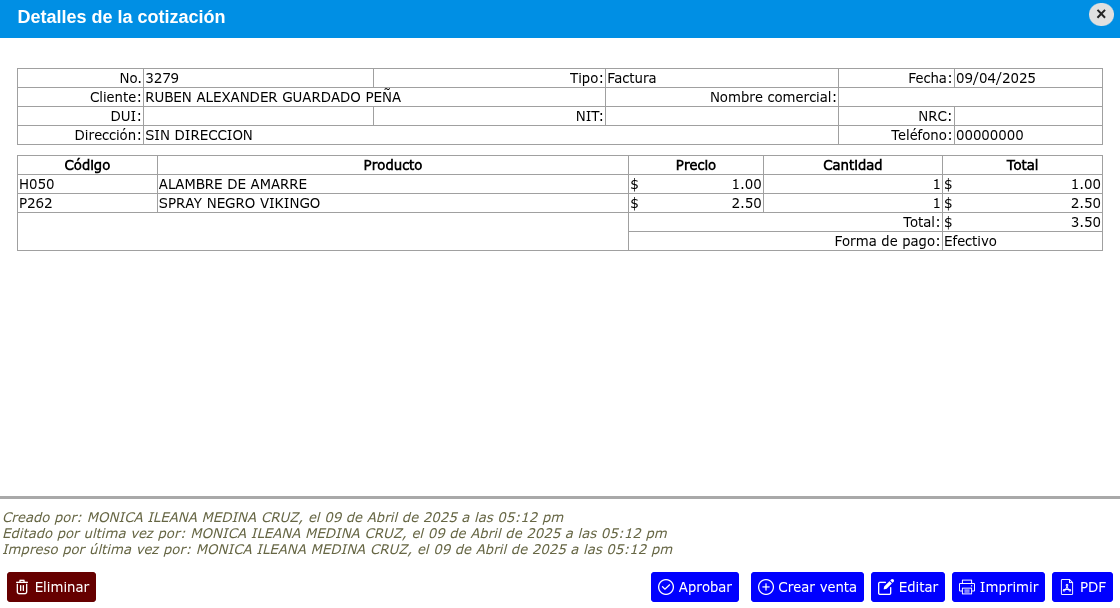Click the phone number 00000000
This screenshot has width=1120, height=608.
click(989, 135)
